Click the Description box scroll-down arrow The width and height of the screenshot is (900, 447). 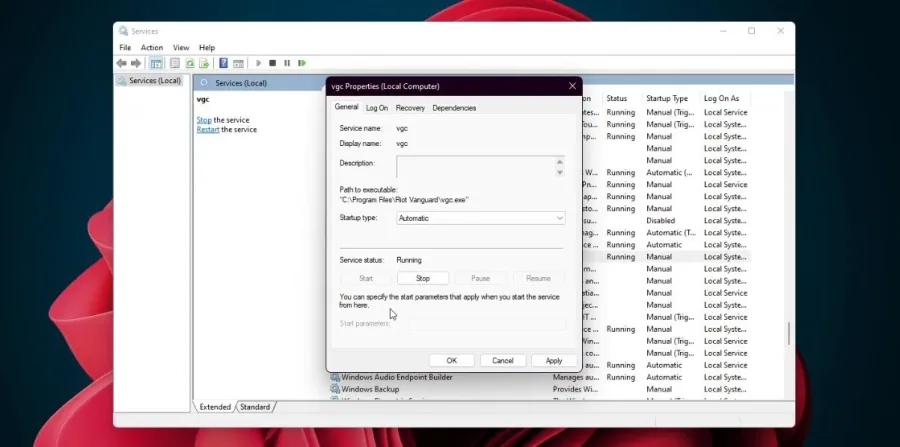coord(560,172)
